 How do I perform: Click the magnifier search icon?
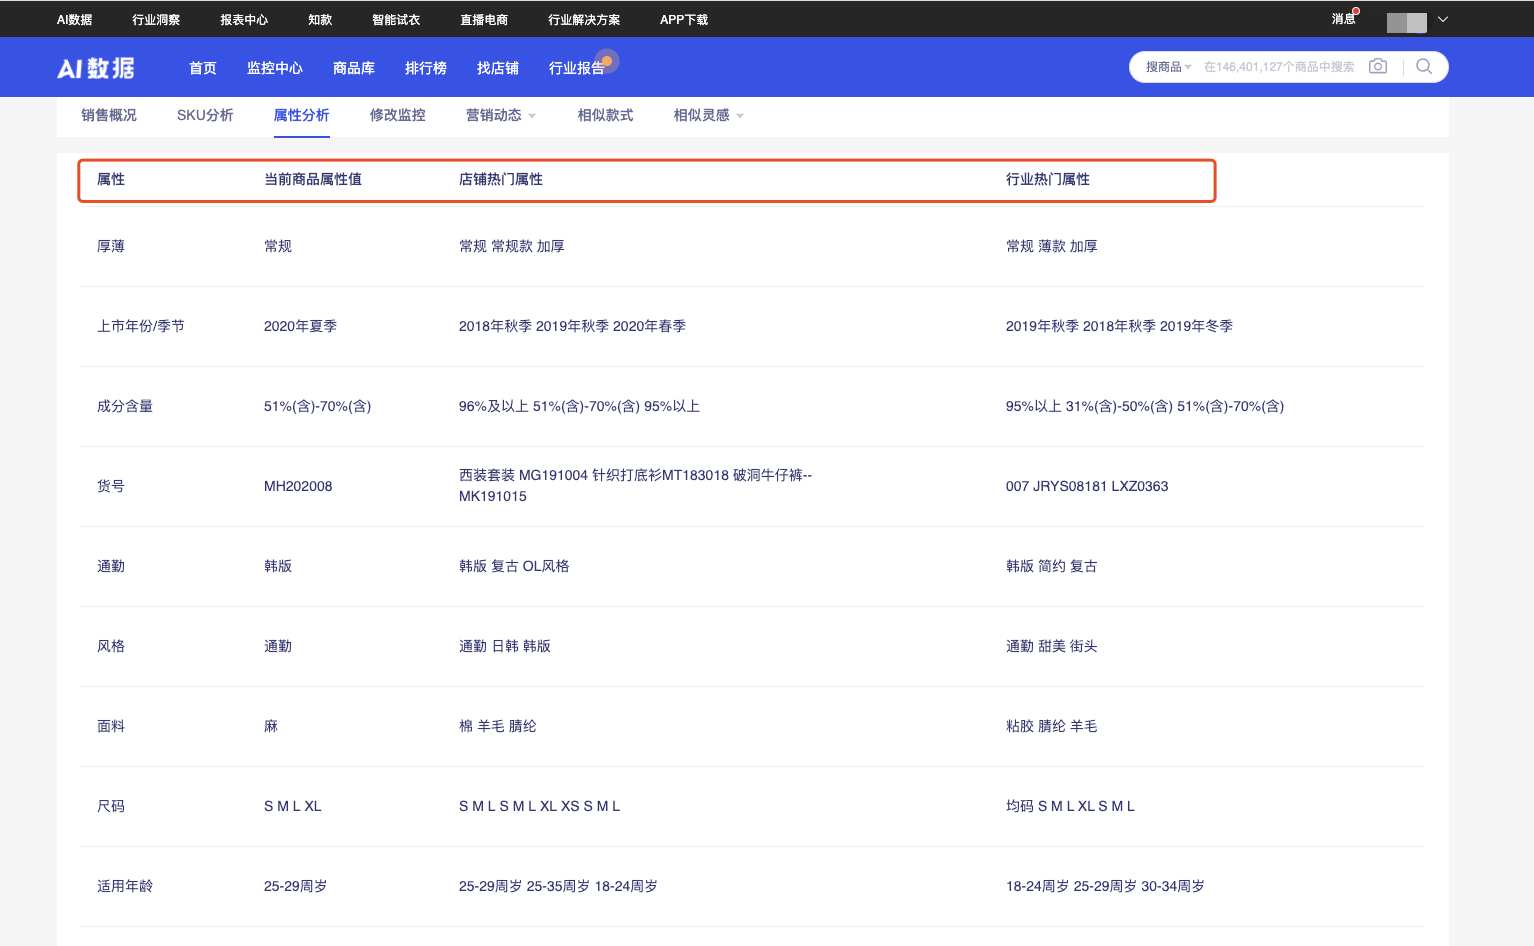click(x=1424, y=66)
